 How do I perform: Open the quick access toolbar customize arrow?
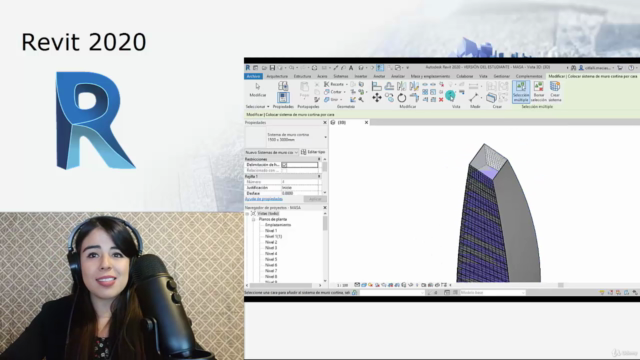[x=407, y=68]
